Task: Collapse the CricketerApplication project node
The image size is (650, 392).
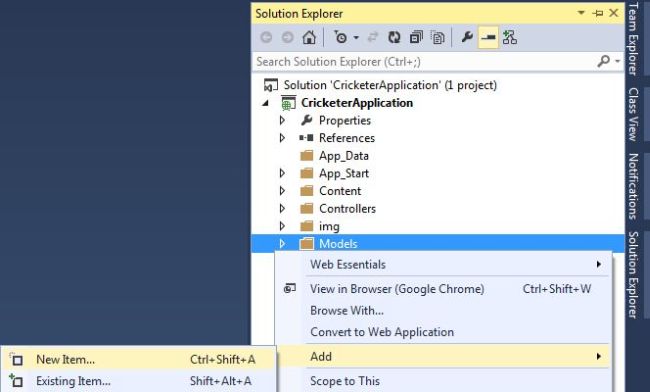Action: click(265, 103)
